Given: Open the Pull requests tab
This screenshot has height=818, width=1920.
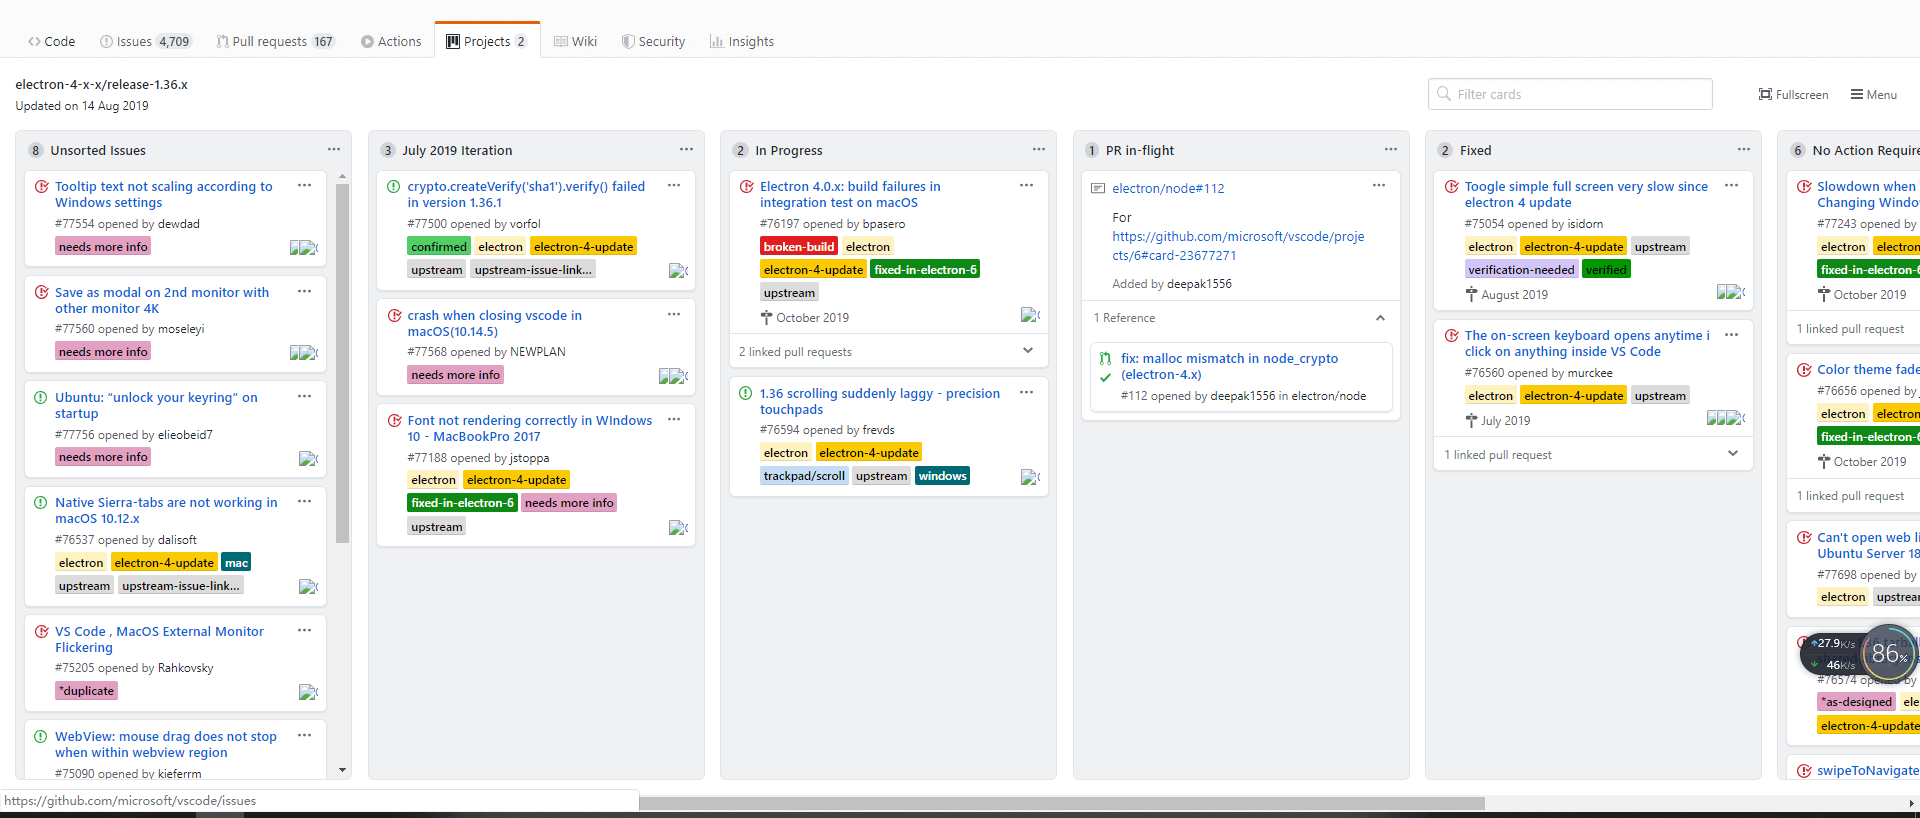Looking at the screenshot, I should [276, 41].
